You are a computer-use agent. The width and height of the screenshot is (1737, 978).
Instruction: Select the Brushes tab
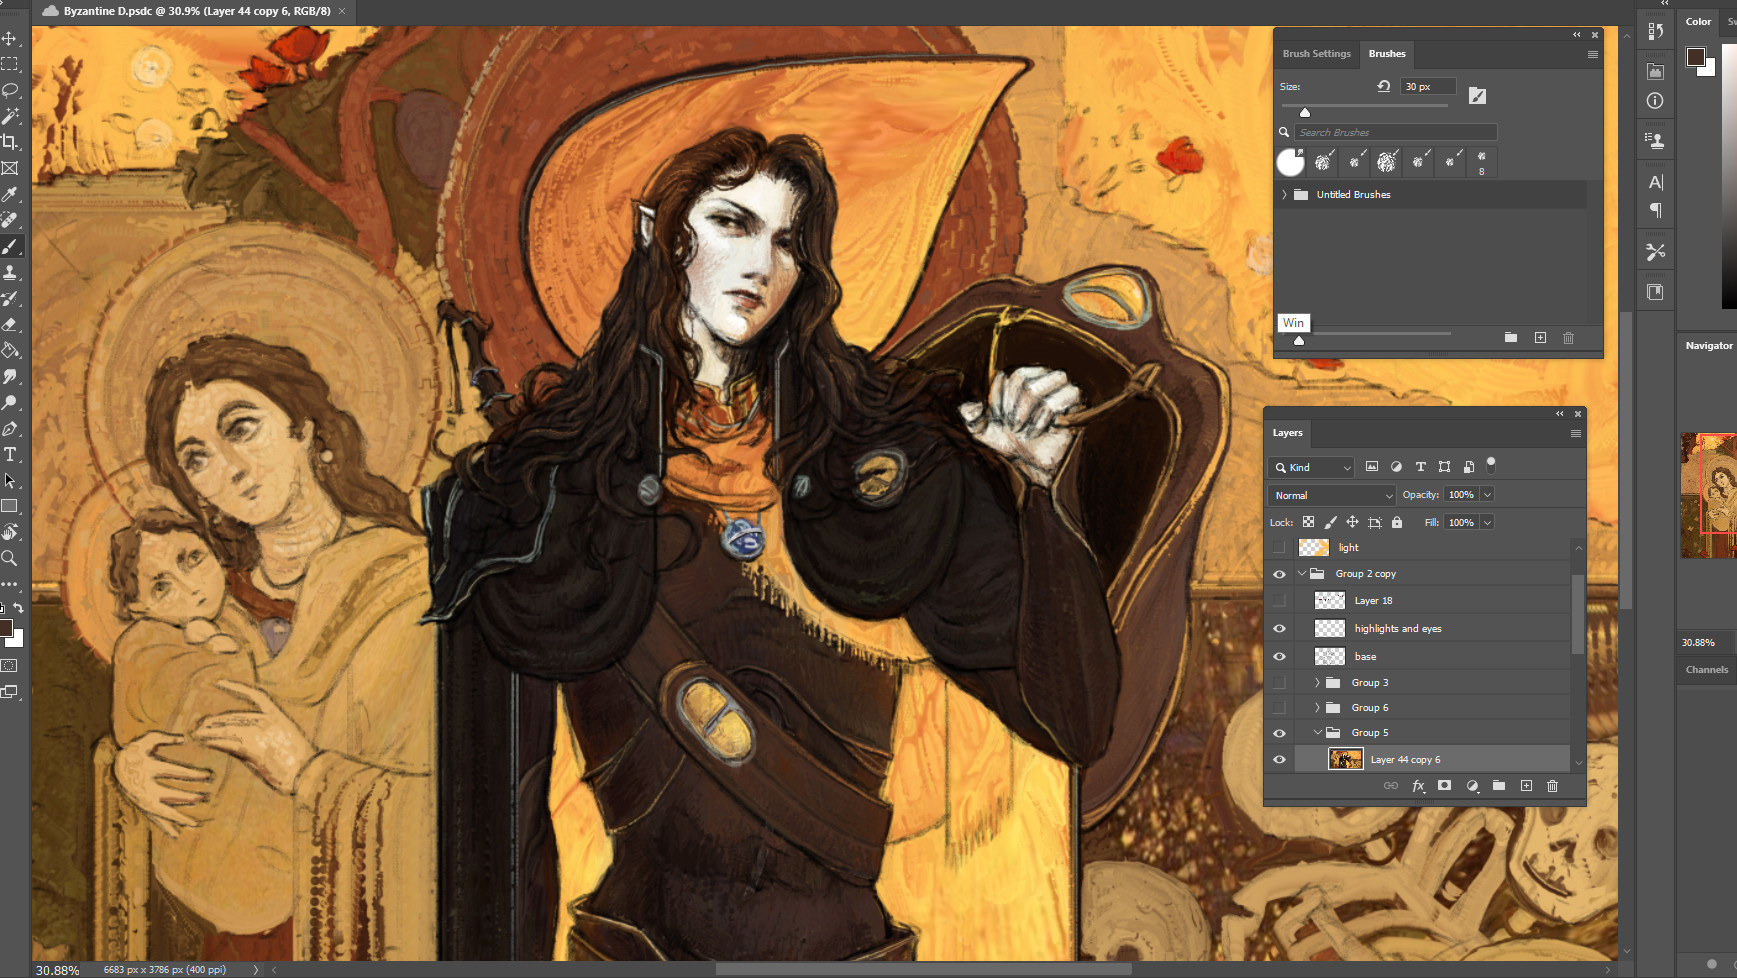point(1387,54)
